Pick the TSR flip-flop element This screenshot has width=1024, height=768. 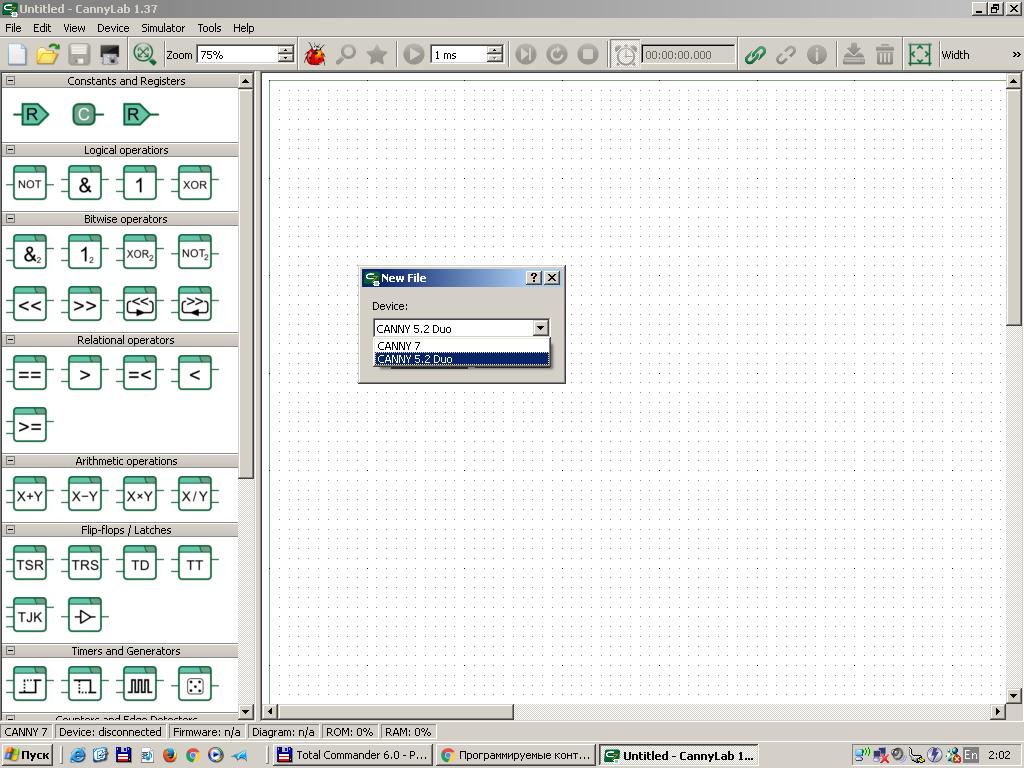(x=30, y=564)
